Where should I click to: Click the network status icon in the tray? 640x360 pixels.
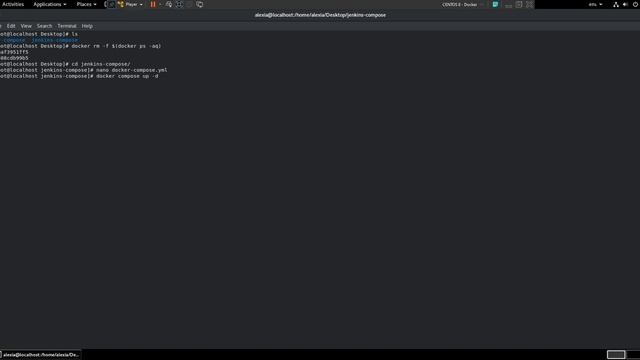coord(616,4)
